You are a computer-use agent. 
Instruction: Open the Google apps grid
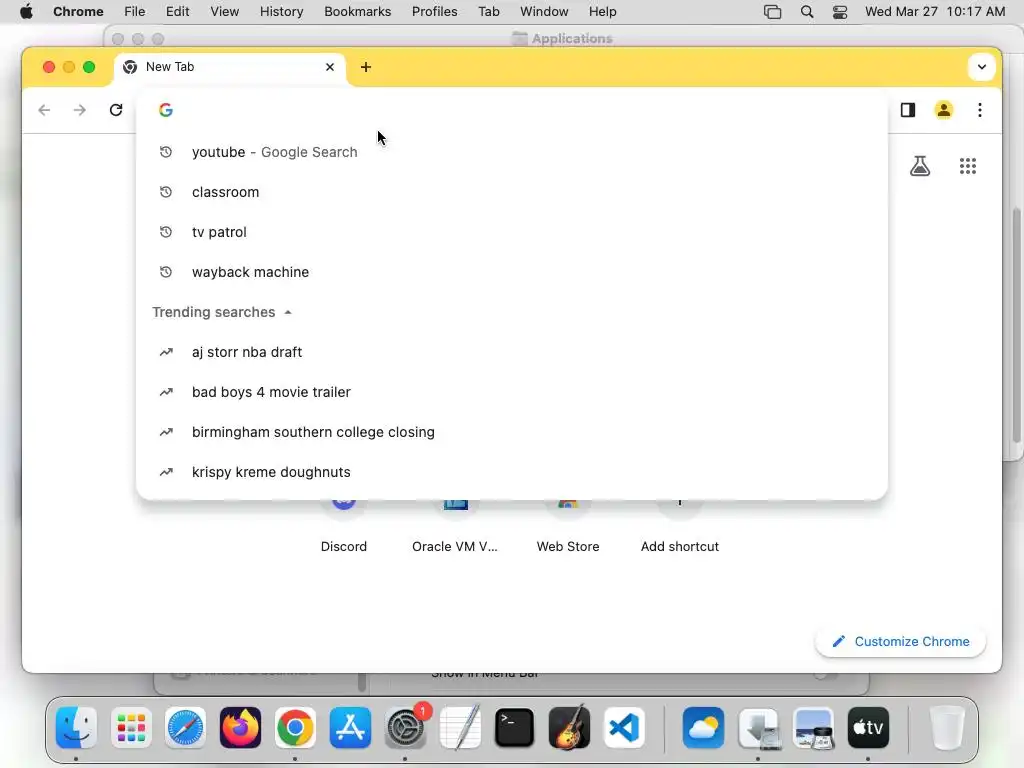[968, 166]
